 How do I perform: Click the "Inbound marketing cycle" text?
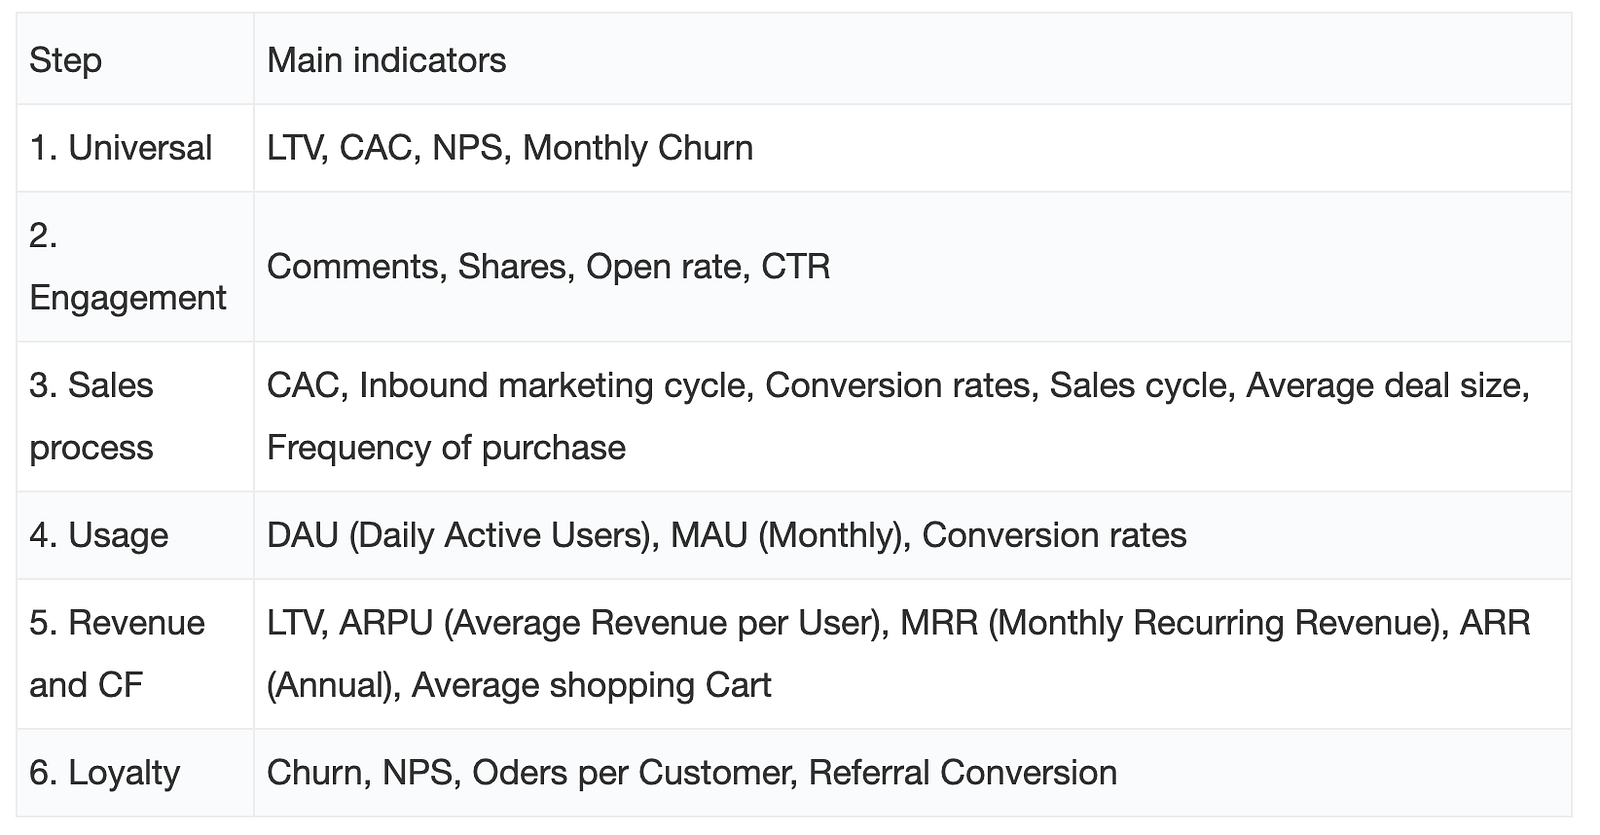[x=555, y=386]
